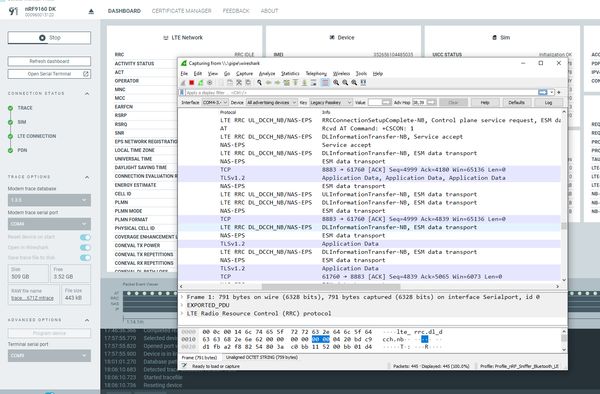Go to the next packet arrow icon
600x394 pixels.
tap(277, 83)
